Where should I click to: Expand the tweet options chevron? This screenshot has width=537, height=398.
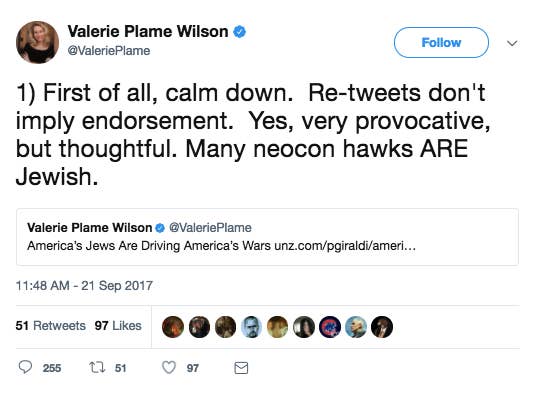click(x=512, y=43)
